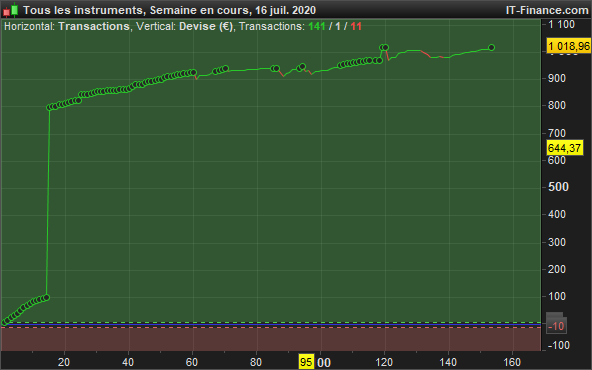Click the 20 tick on the horizontal axis
This screenshot has width=592, height=370.
click(x=64, y=362)
